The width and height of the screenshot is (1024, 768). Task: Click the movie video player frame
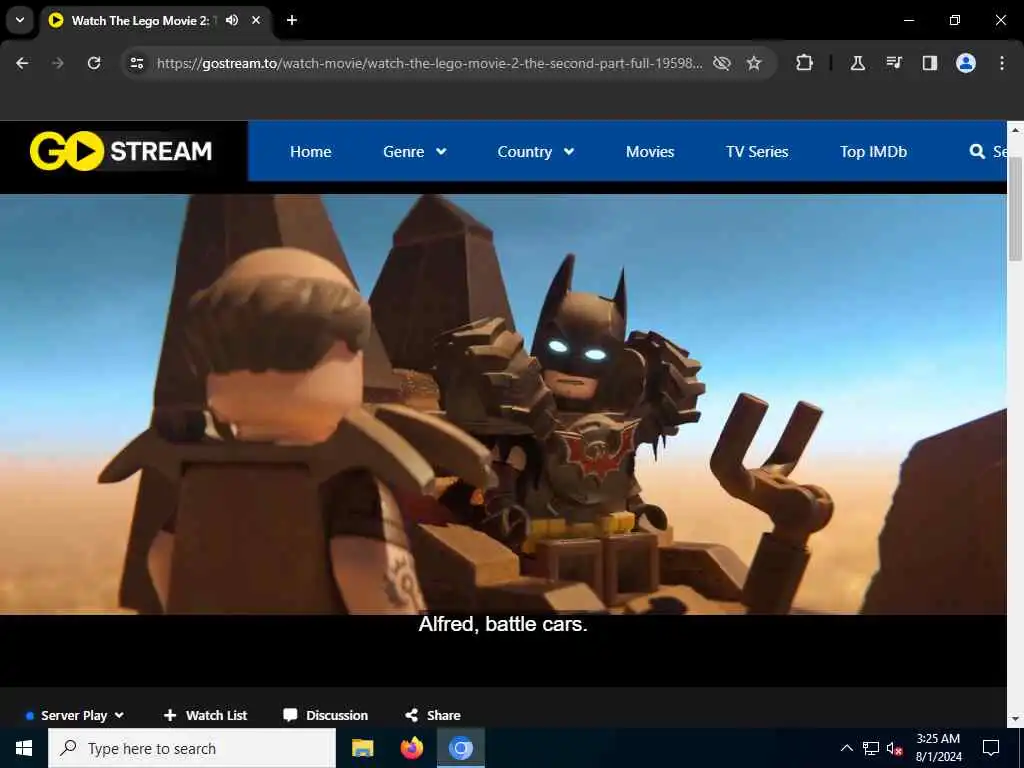[x=503, y=440]
